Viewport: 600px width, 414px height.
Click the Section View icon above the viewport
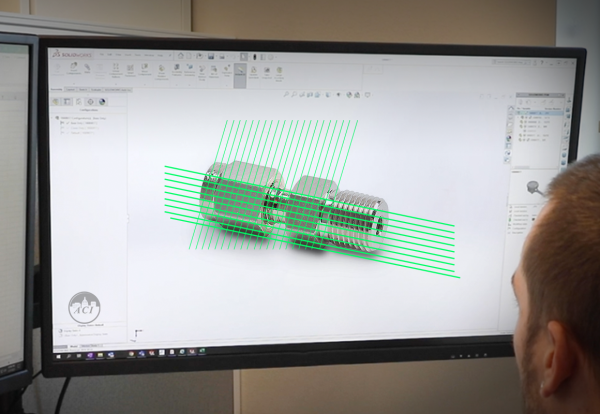[x=315, y=95]
